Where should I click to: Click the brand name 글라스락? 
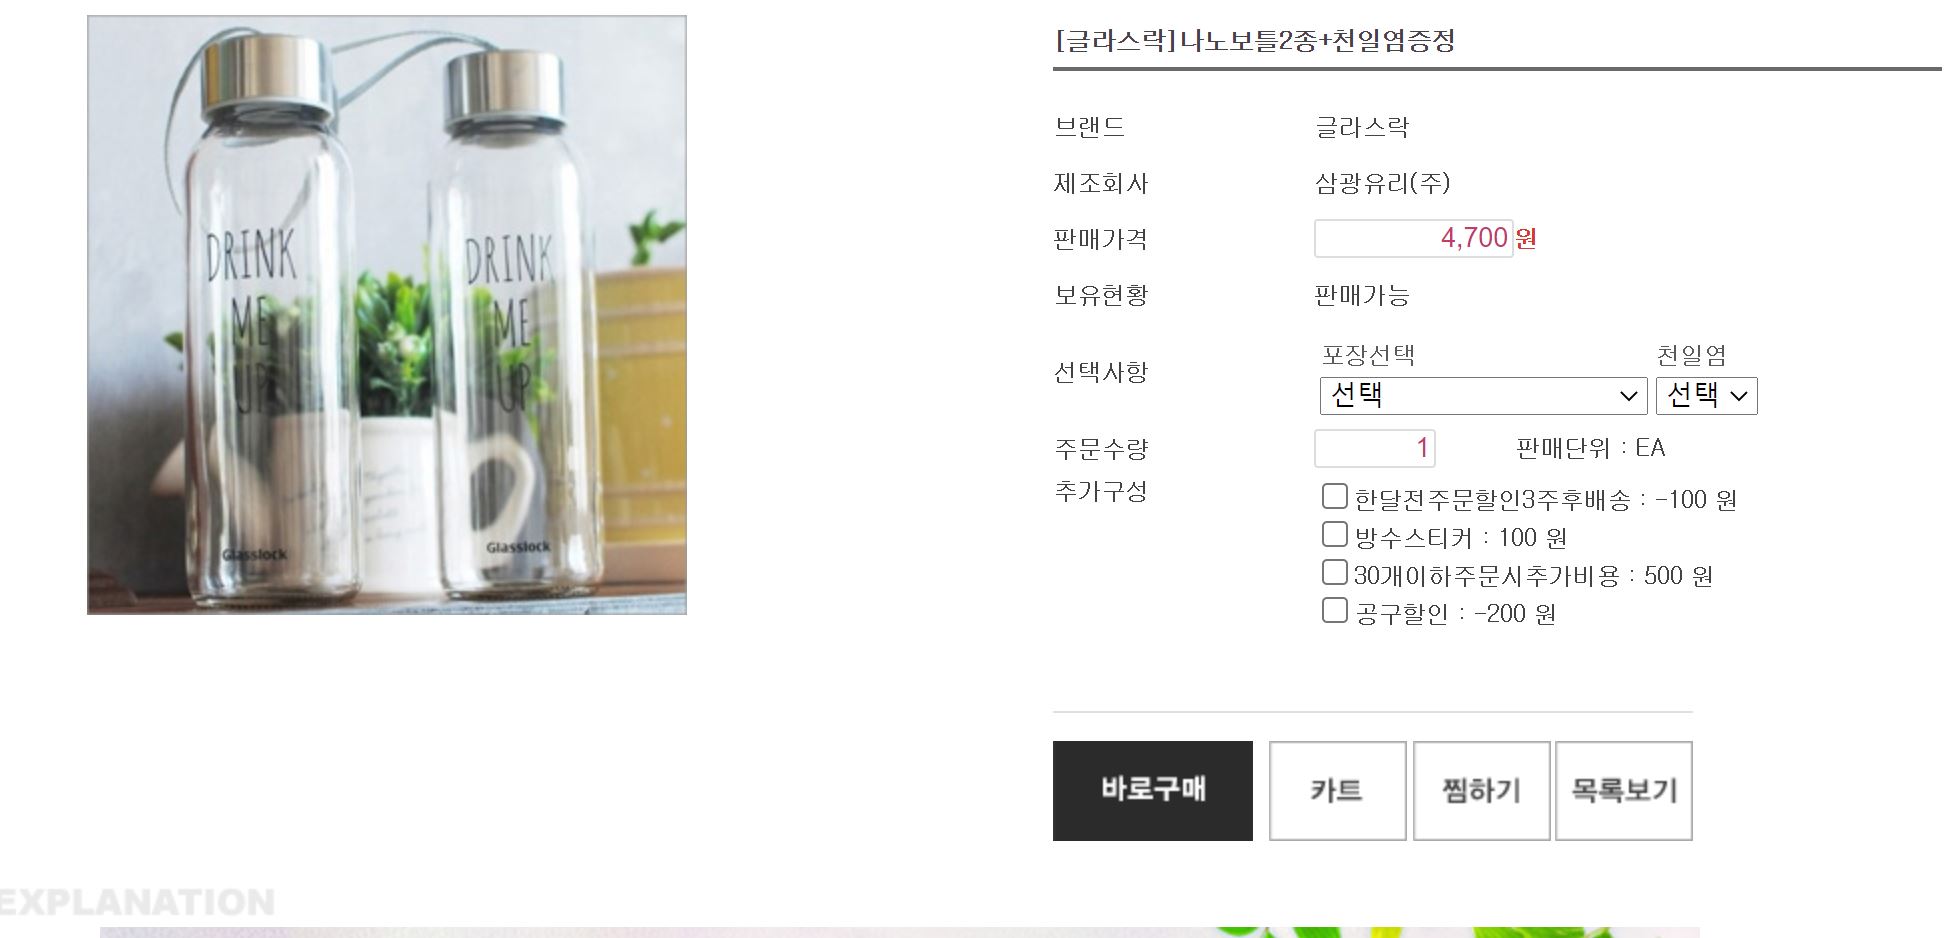[x=1362, y=127]
